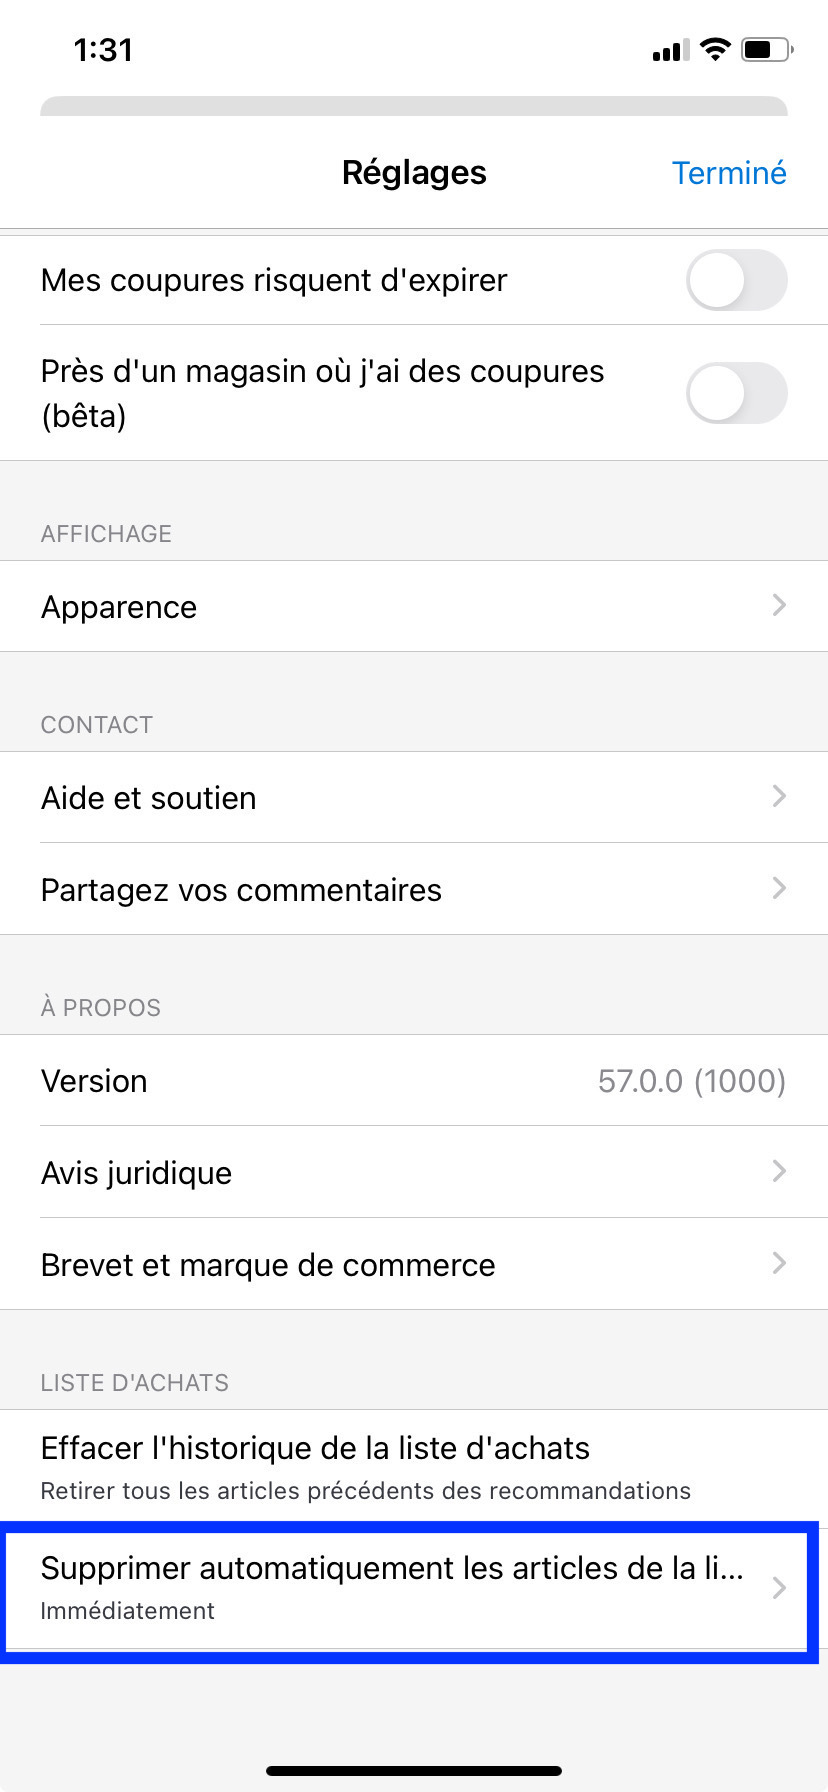828x1792 pixels.
Task: Click the chevron next to Apparence
Action: [779, 605]
